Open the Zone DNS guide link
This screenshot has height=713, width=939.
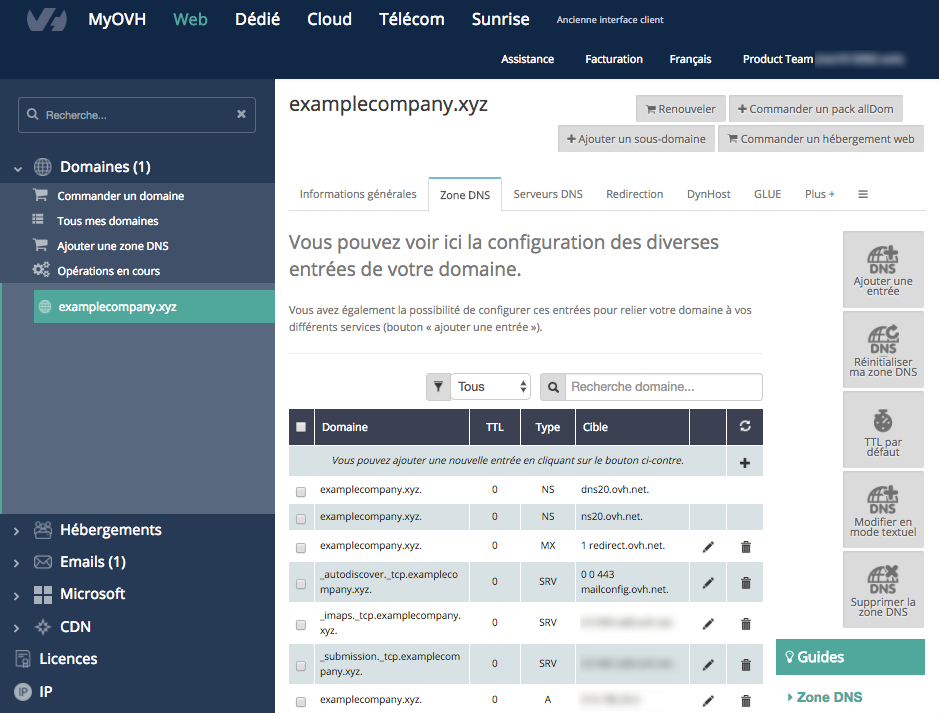pyautogui.click(x=829, y=697)
